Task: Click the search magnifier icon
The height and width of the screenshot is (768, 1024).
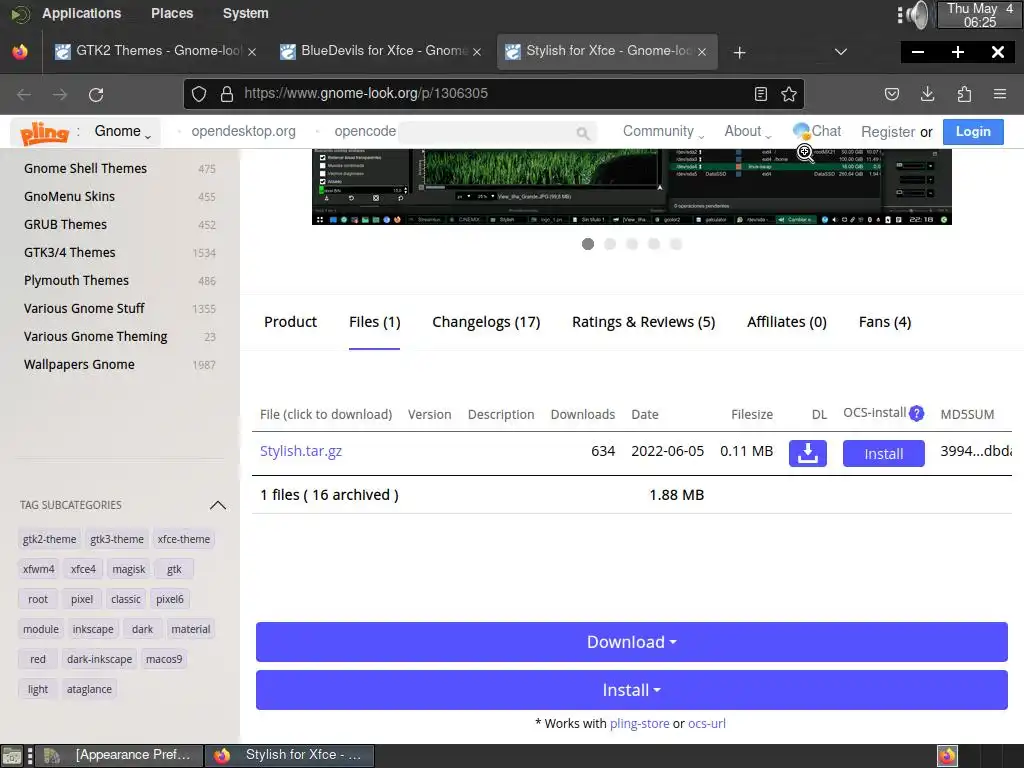Action: tap(583, 133)
